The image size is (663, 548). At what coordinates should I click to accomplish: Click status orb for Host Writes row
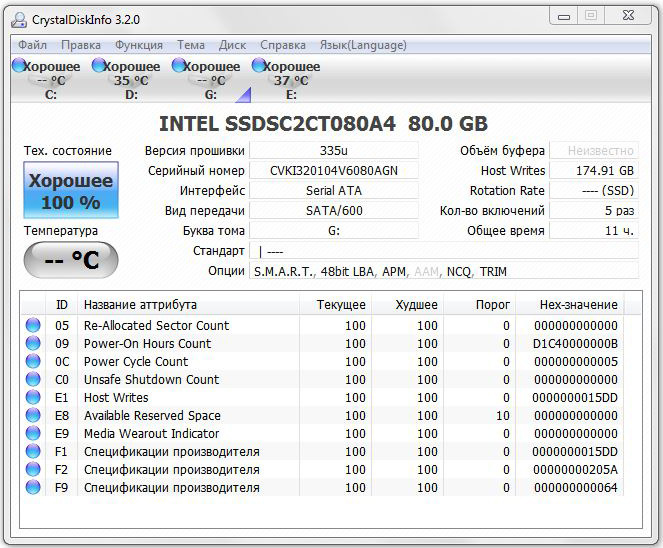click(x=33, y=397)
